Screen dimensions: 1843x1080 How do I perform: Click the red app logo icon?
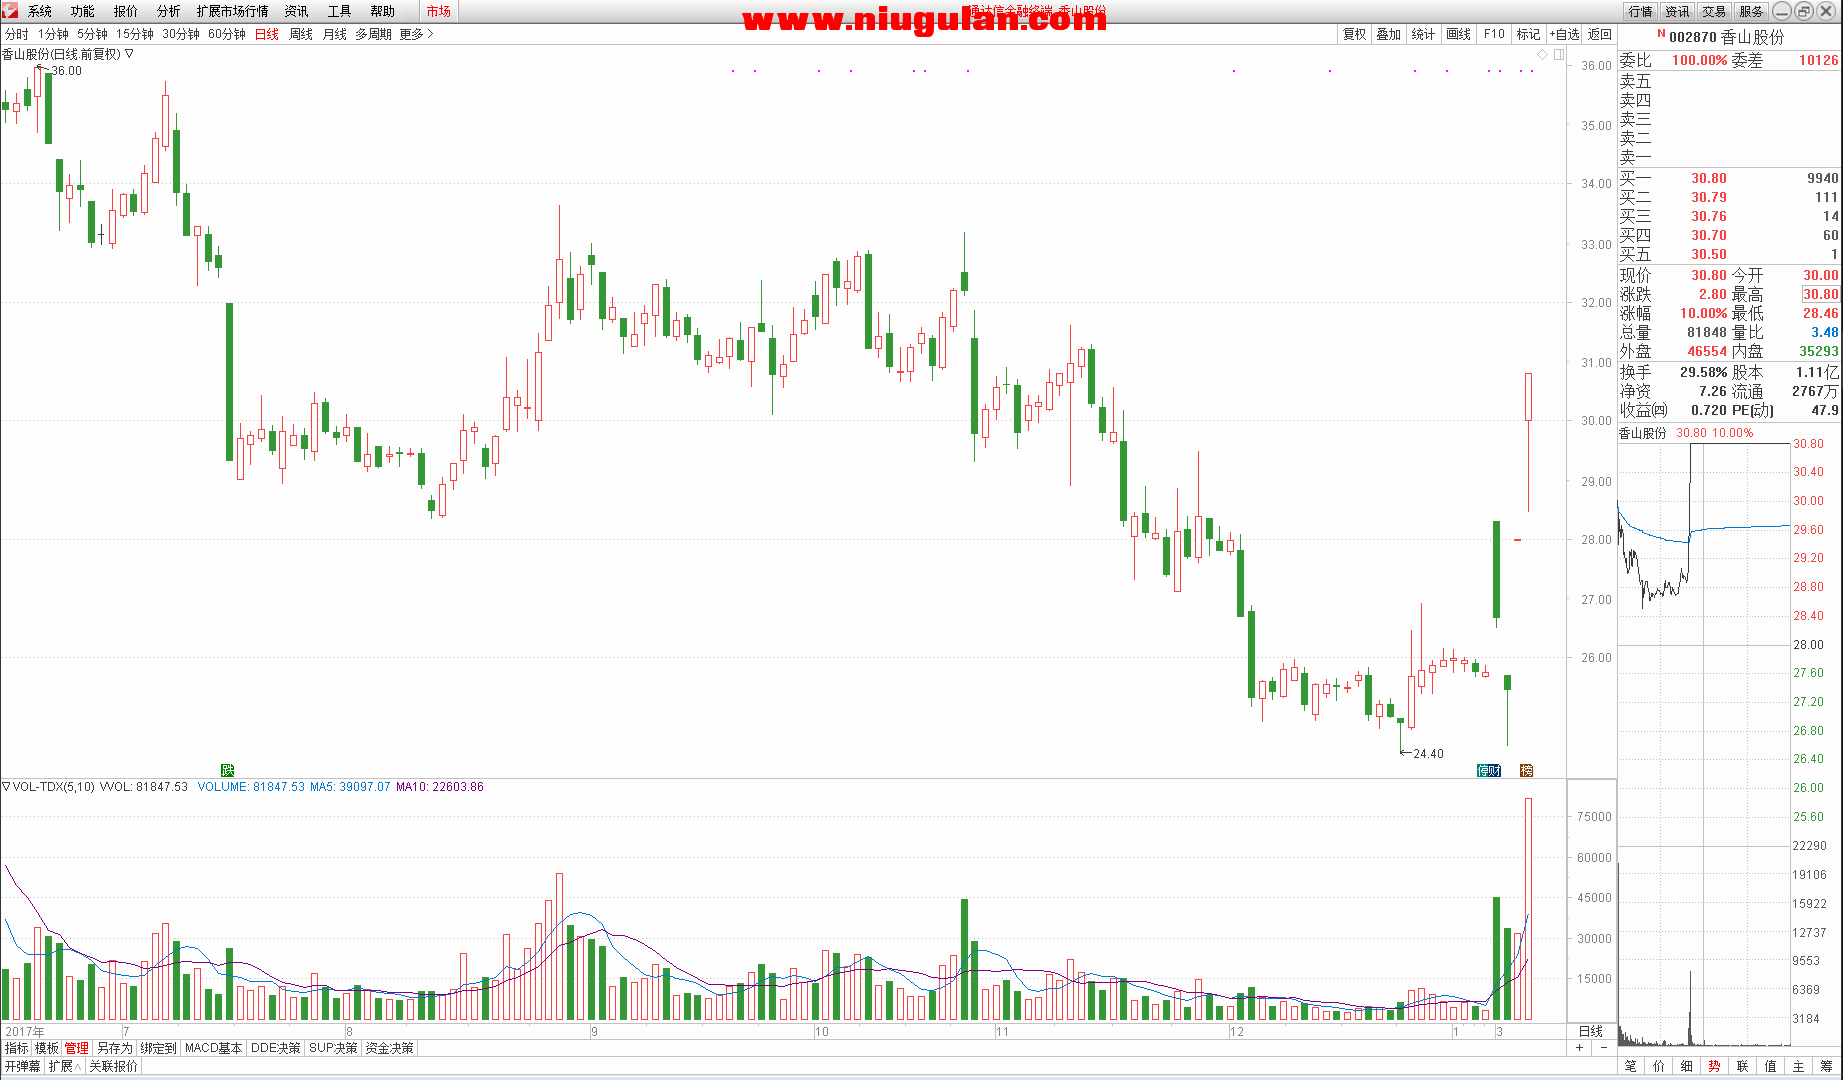[x=10, y=11]
